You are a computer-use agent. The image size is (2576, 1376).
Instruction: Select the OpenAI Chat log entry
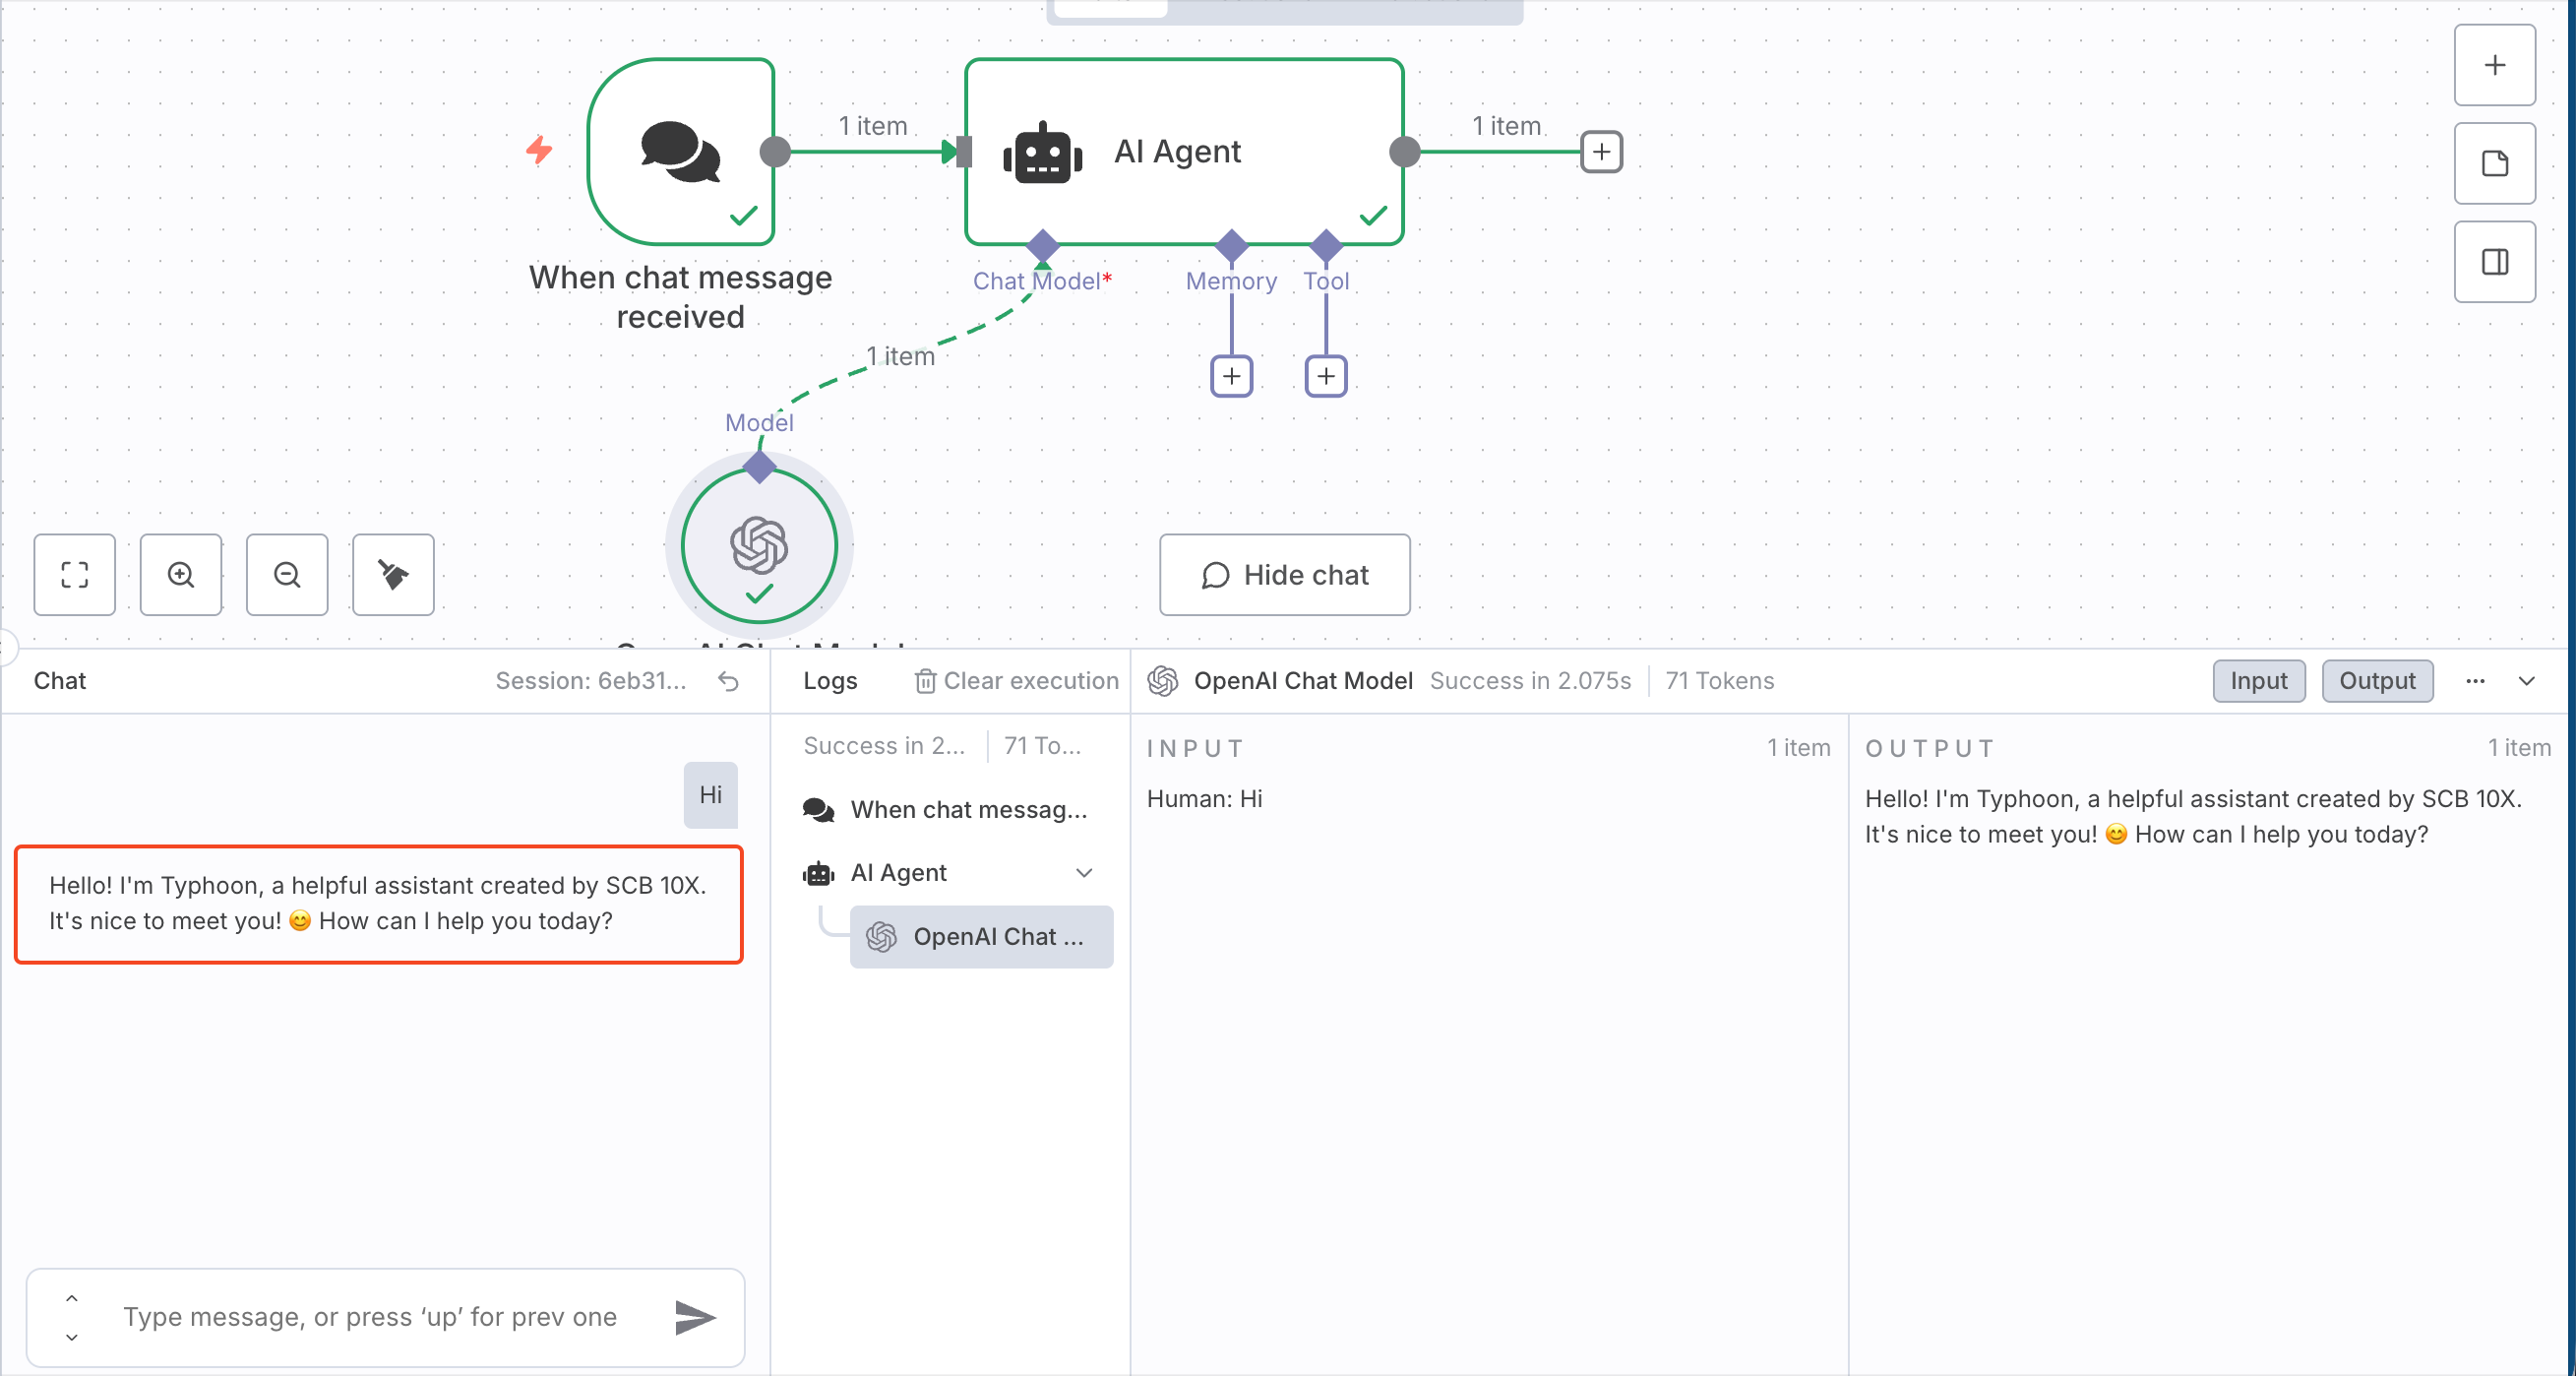pos(981,937)
